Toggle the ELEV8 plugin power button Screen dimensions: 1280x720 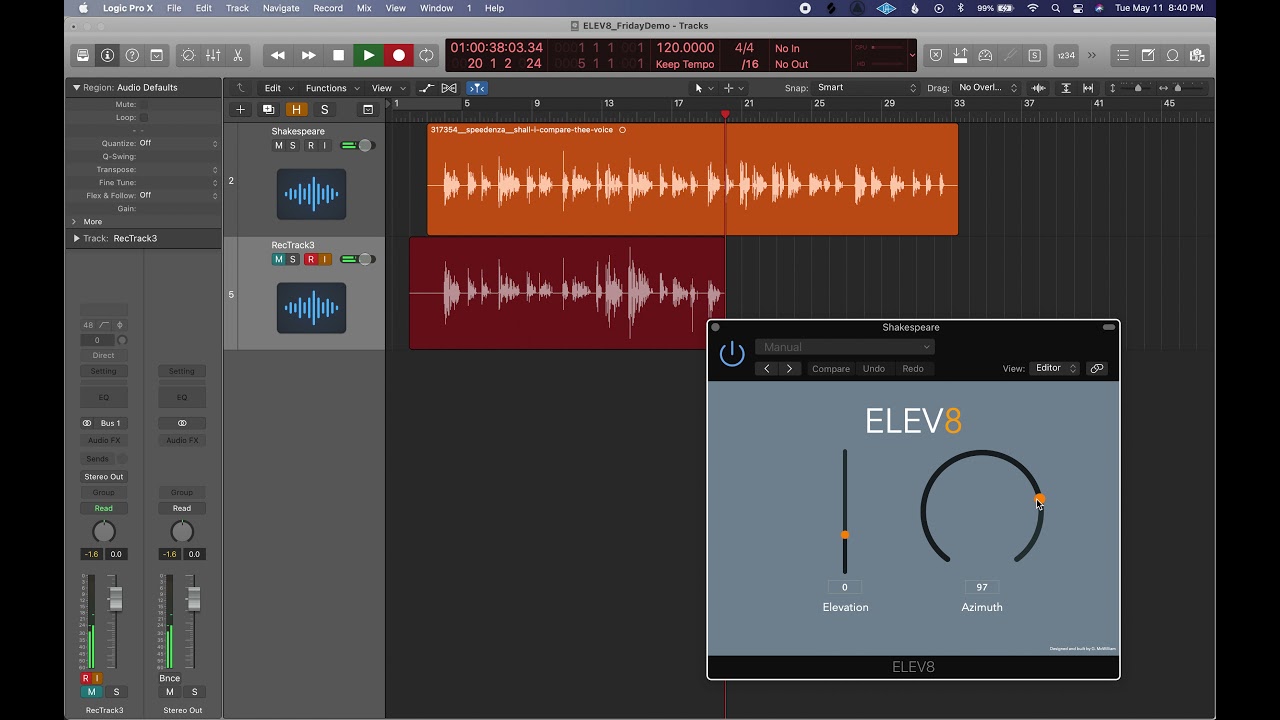click(x=732, y=353)
